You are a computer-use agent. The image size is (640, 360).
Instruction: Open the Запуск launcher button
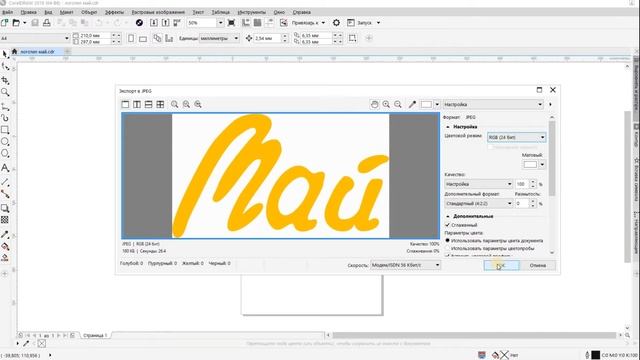click(x=364, y=23)
